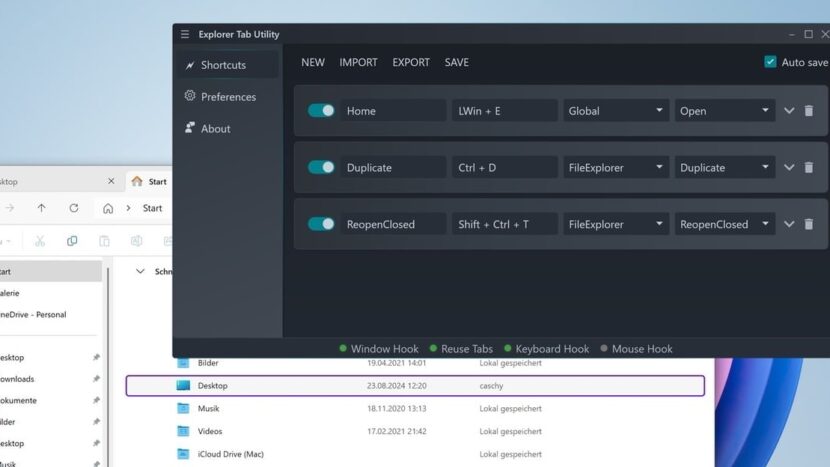Disable the Home shortcut toggle
The width and height of the screenshot is (830, 467).
321,111
